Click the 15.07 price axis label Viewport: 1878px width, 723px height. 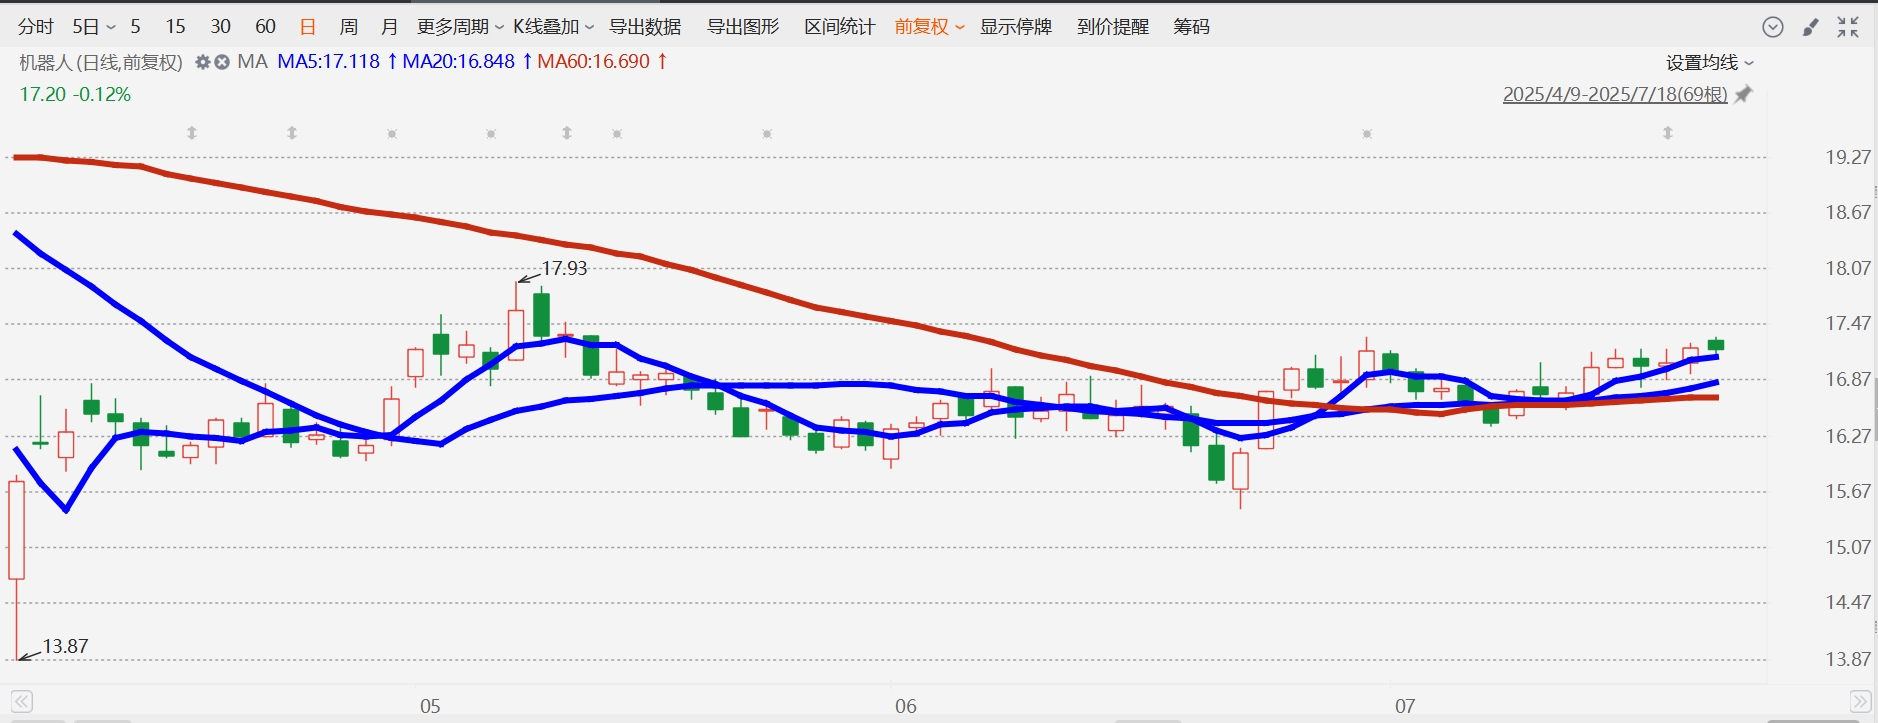point(1848,547)
